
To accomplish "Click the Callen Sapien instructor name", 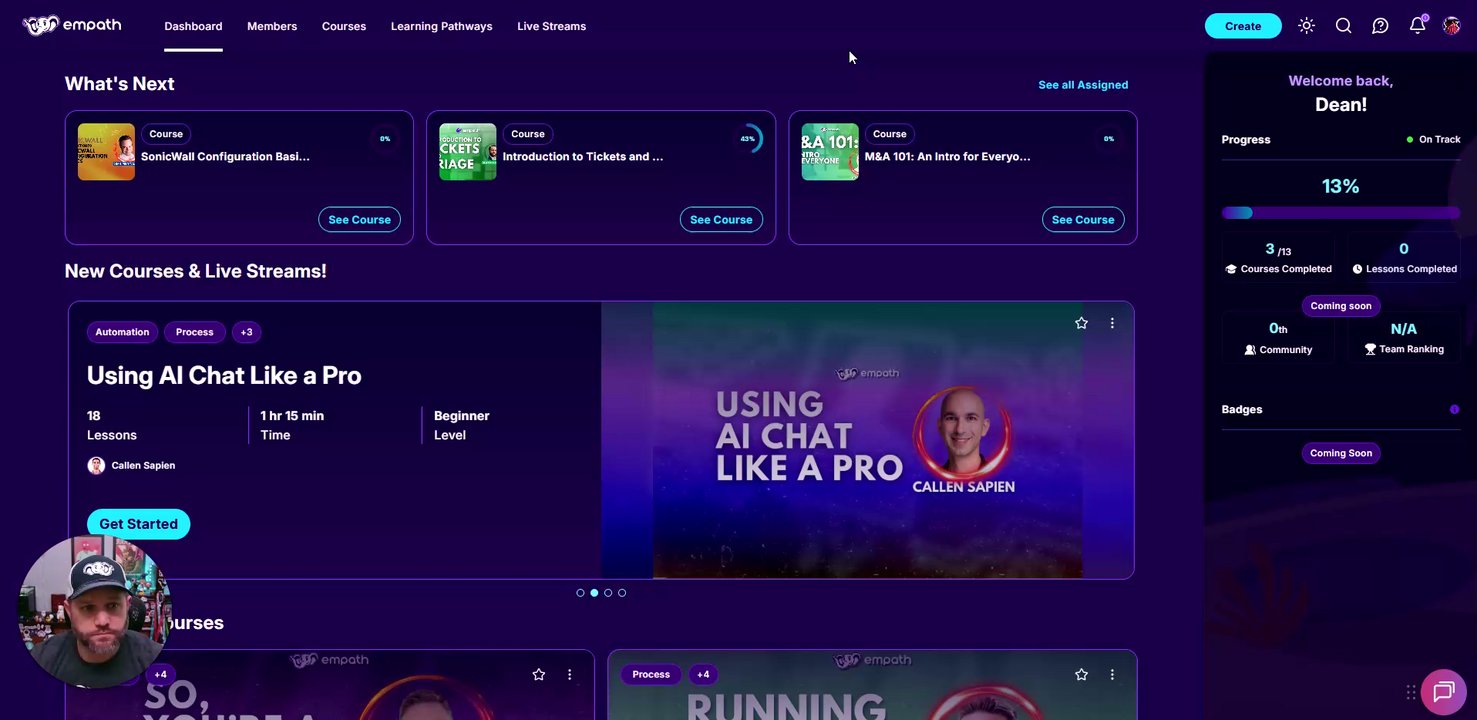I will 143,466.
